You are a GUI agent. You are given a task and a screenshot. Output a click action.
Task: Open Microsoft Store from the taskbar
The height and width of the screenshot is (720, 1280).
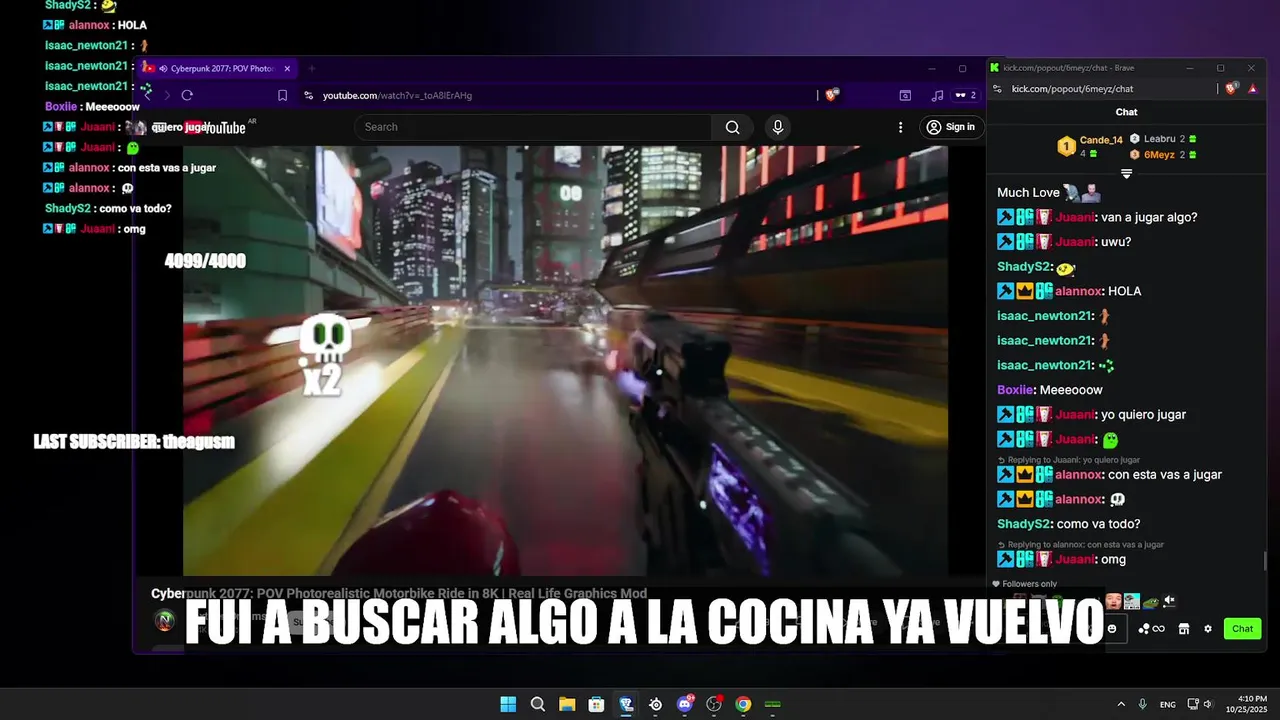[x=596, y=704]
